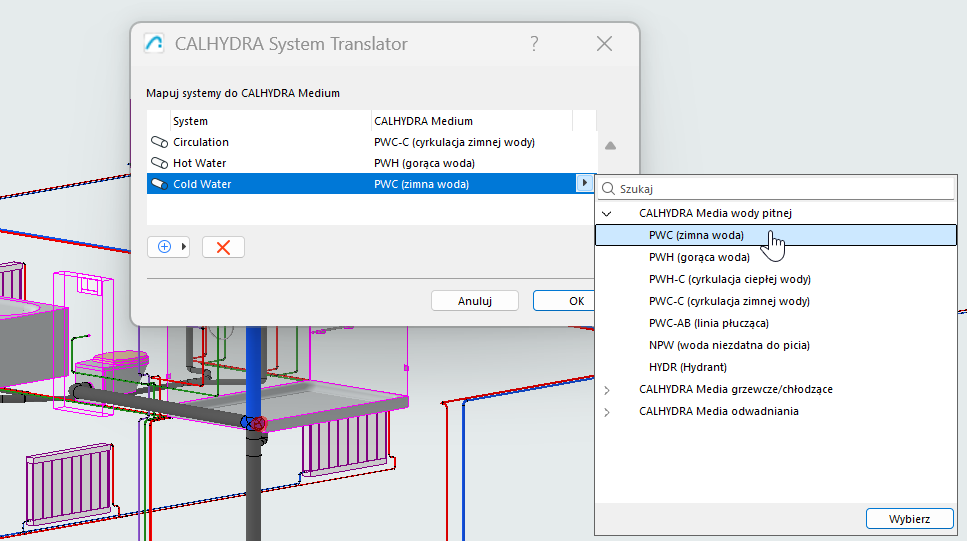Delete mapping with the red X button
The image size is (967, 541).
[223, 247]
